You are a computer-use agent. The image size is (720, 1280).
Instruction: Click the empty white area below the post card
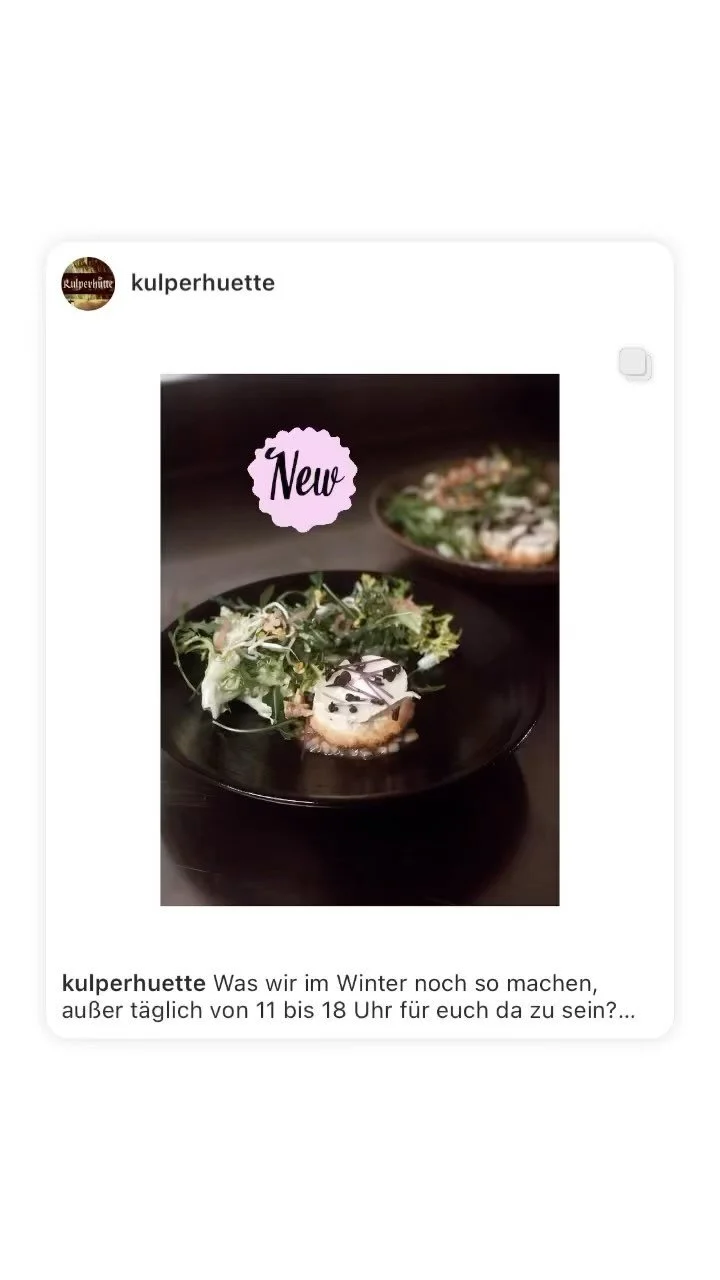(x=360, y=1160)
